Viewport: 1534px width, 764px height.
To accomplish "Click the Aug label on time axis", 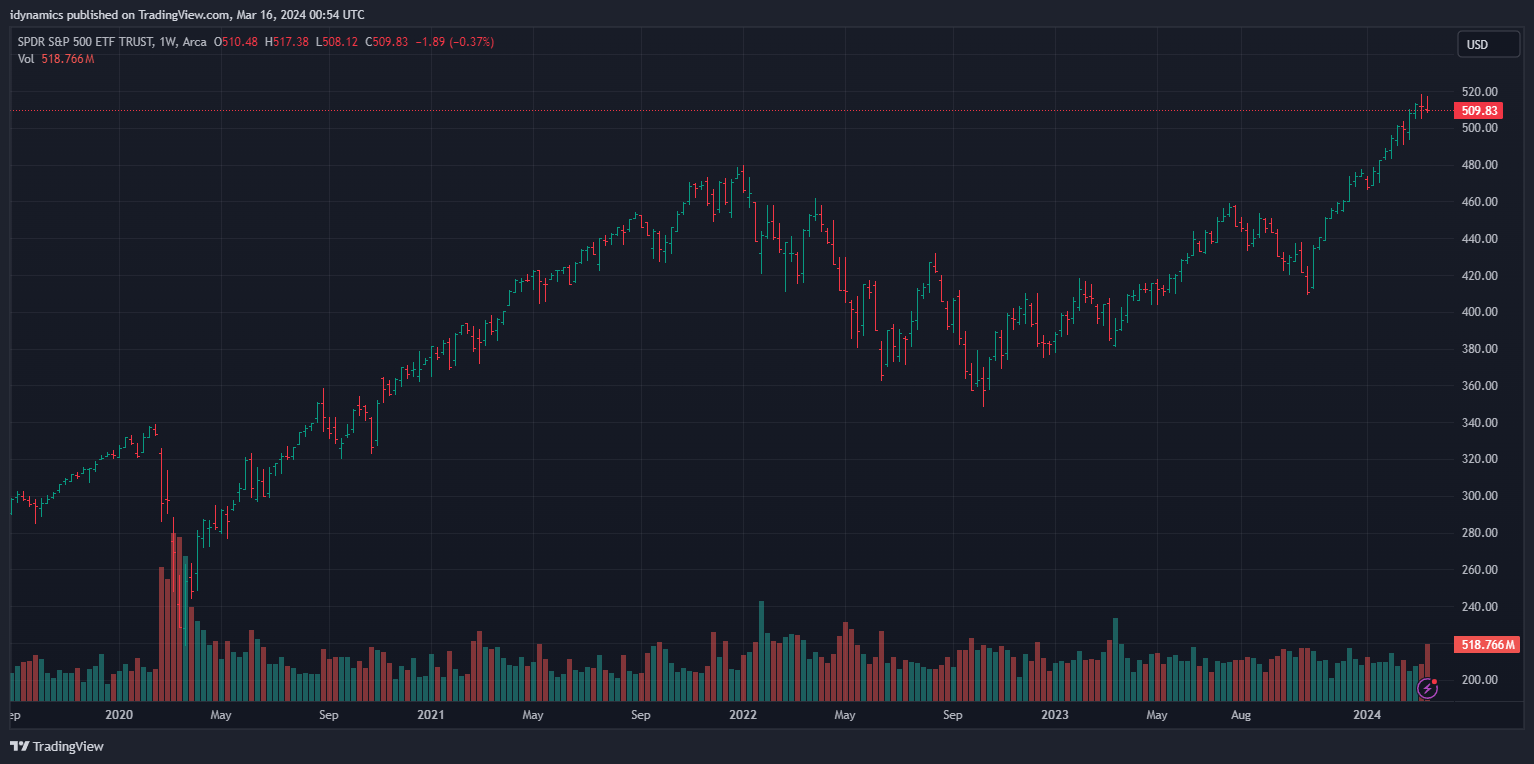I will click(1241, 715).
